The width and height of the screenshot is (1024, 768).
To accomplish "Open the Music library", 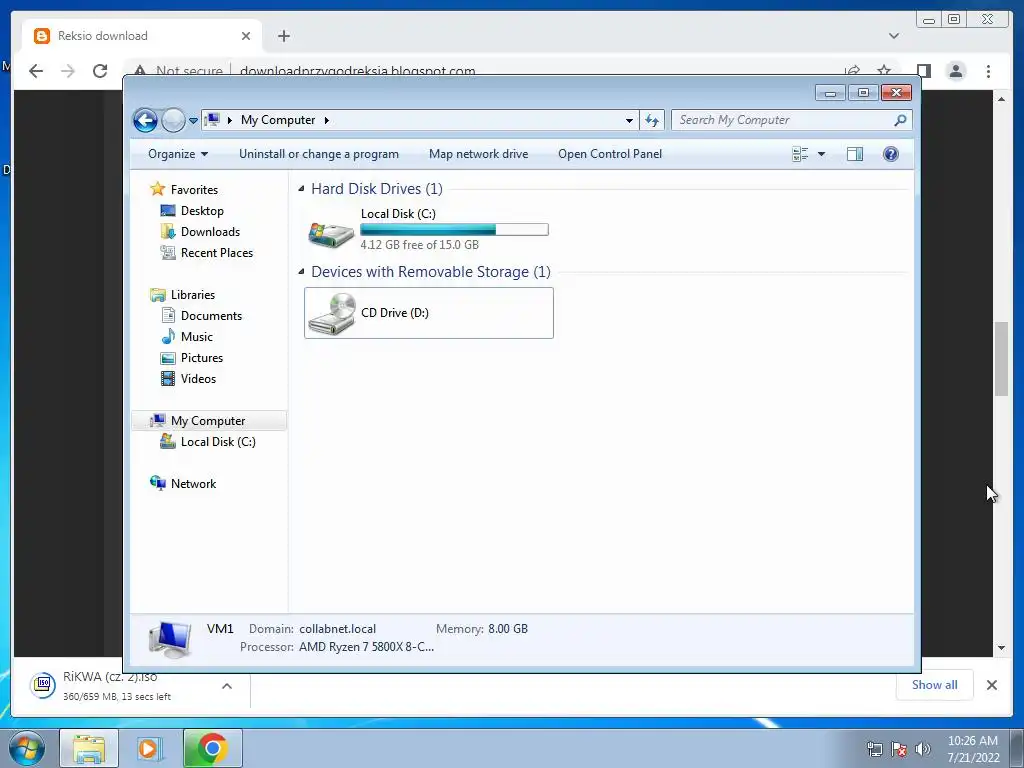I will coord(197,337).
